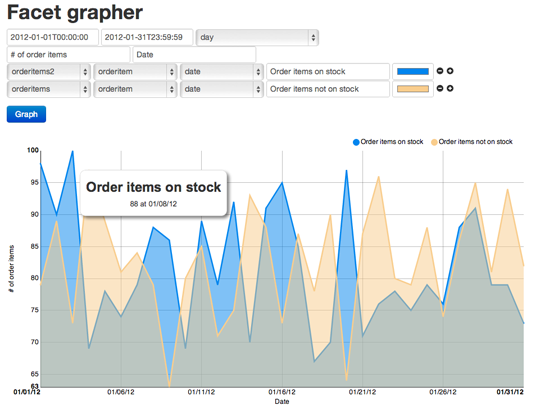The image size is (540, 414).
Task: Click the '# of order items' axis label field
Action: pyautogui.click(x=69, y=55)
